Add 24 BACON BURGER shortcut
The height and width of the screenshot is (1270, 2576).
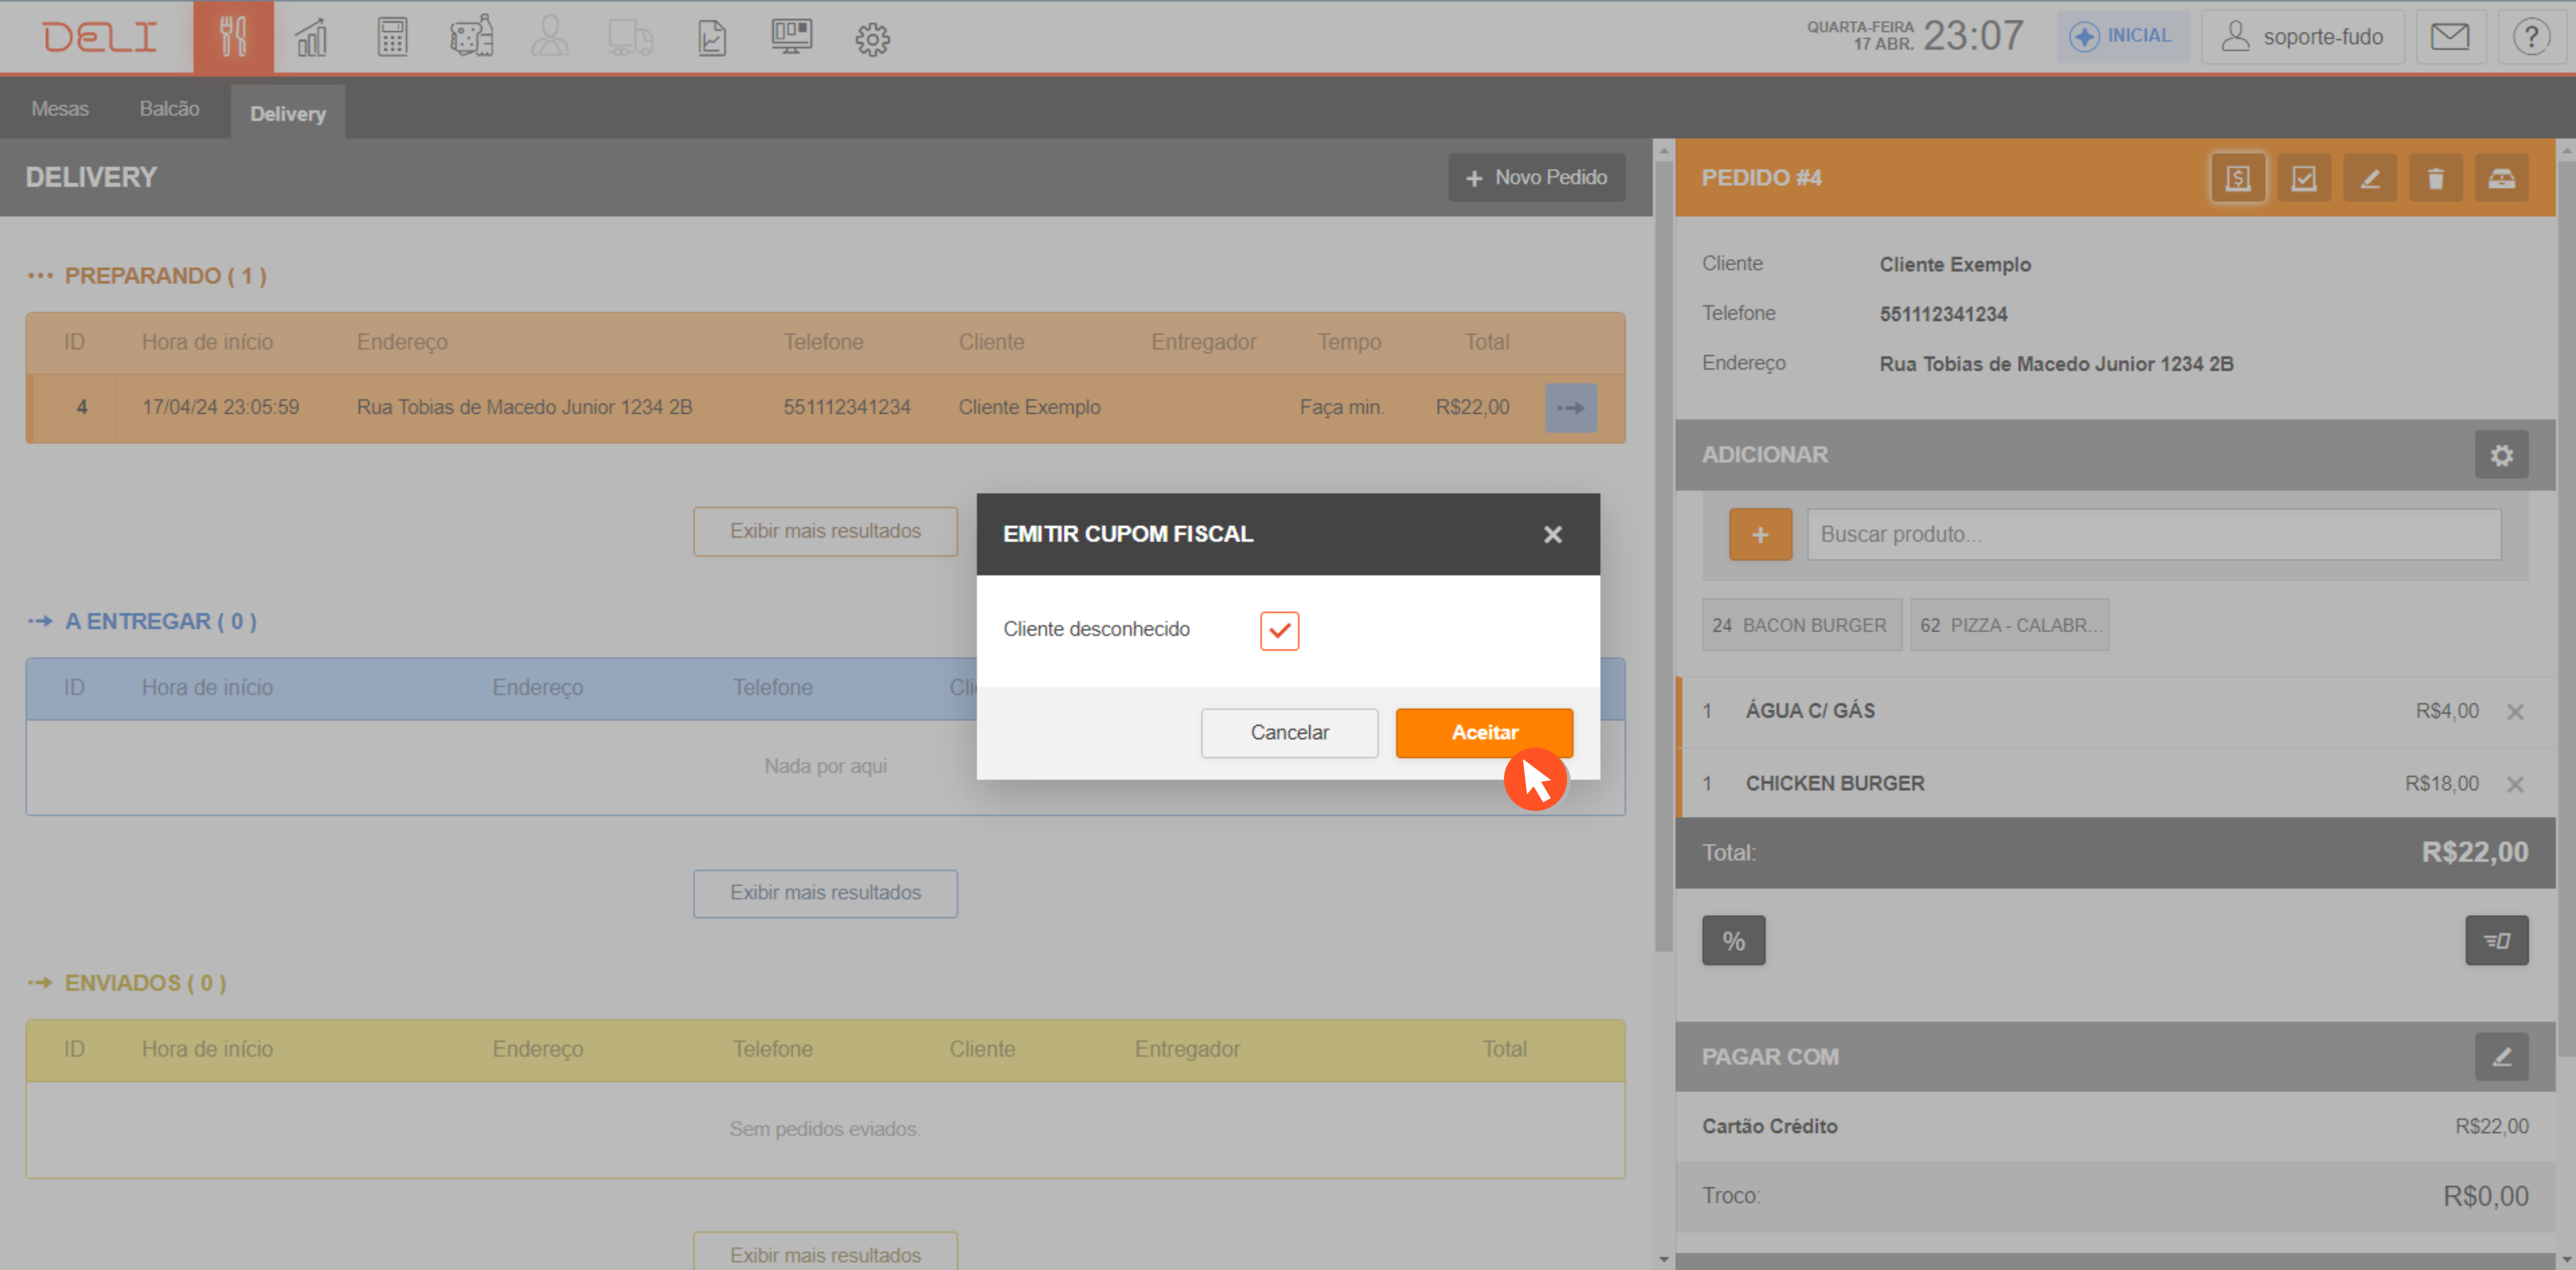point(1801,625)
